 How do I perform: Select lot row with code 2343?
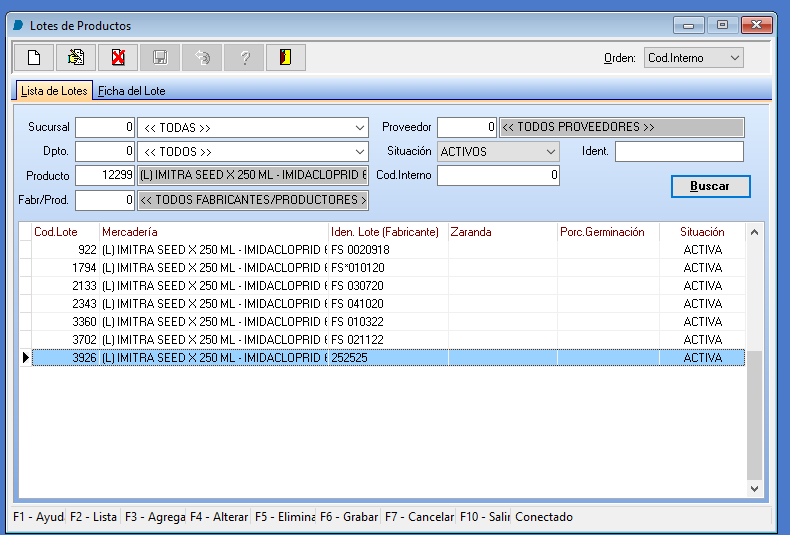(x=388, y=304)
